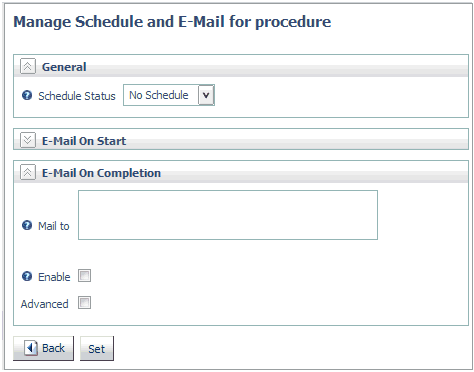Select the No Schedule combo box
Image resolution: width=474 pixels, height=372 pixels.
pyautogui.click(x=169, y=95)
